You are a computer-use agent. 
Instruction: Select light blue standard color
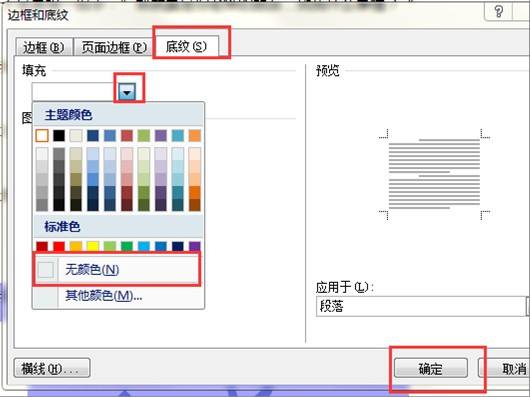pos(144,246)
